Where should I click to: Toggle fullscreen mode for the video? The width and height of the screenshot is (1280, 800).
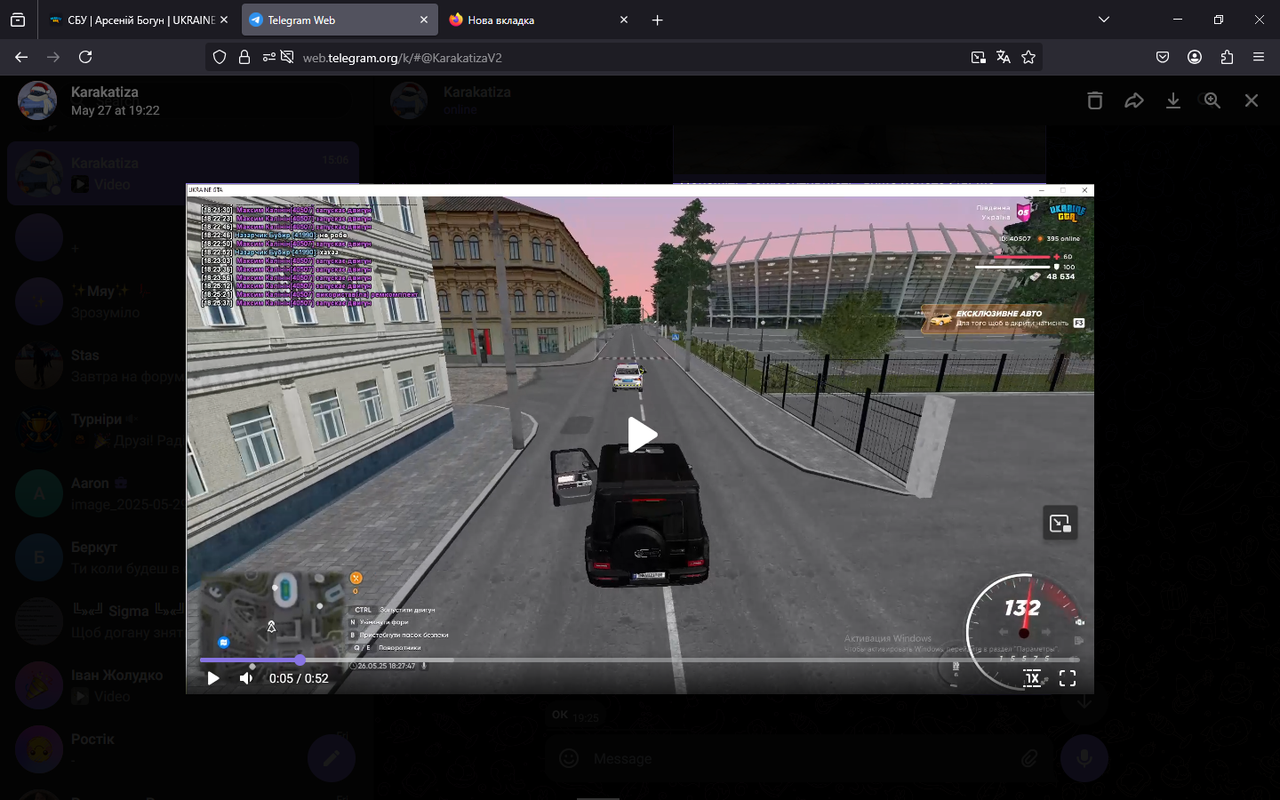click(1067, 678)
